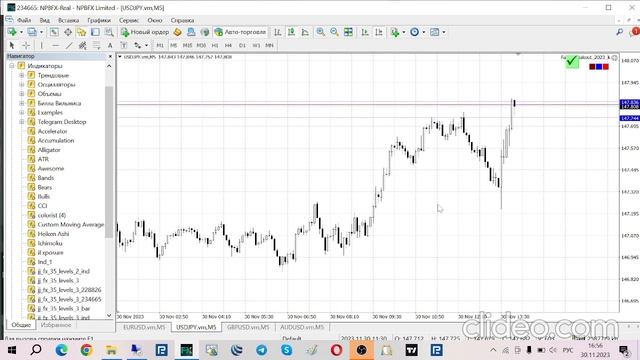Screen dimensions: 640x360
Task: Toggle chart shift
Action: (379, 32)
